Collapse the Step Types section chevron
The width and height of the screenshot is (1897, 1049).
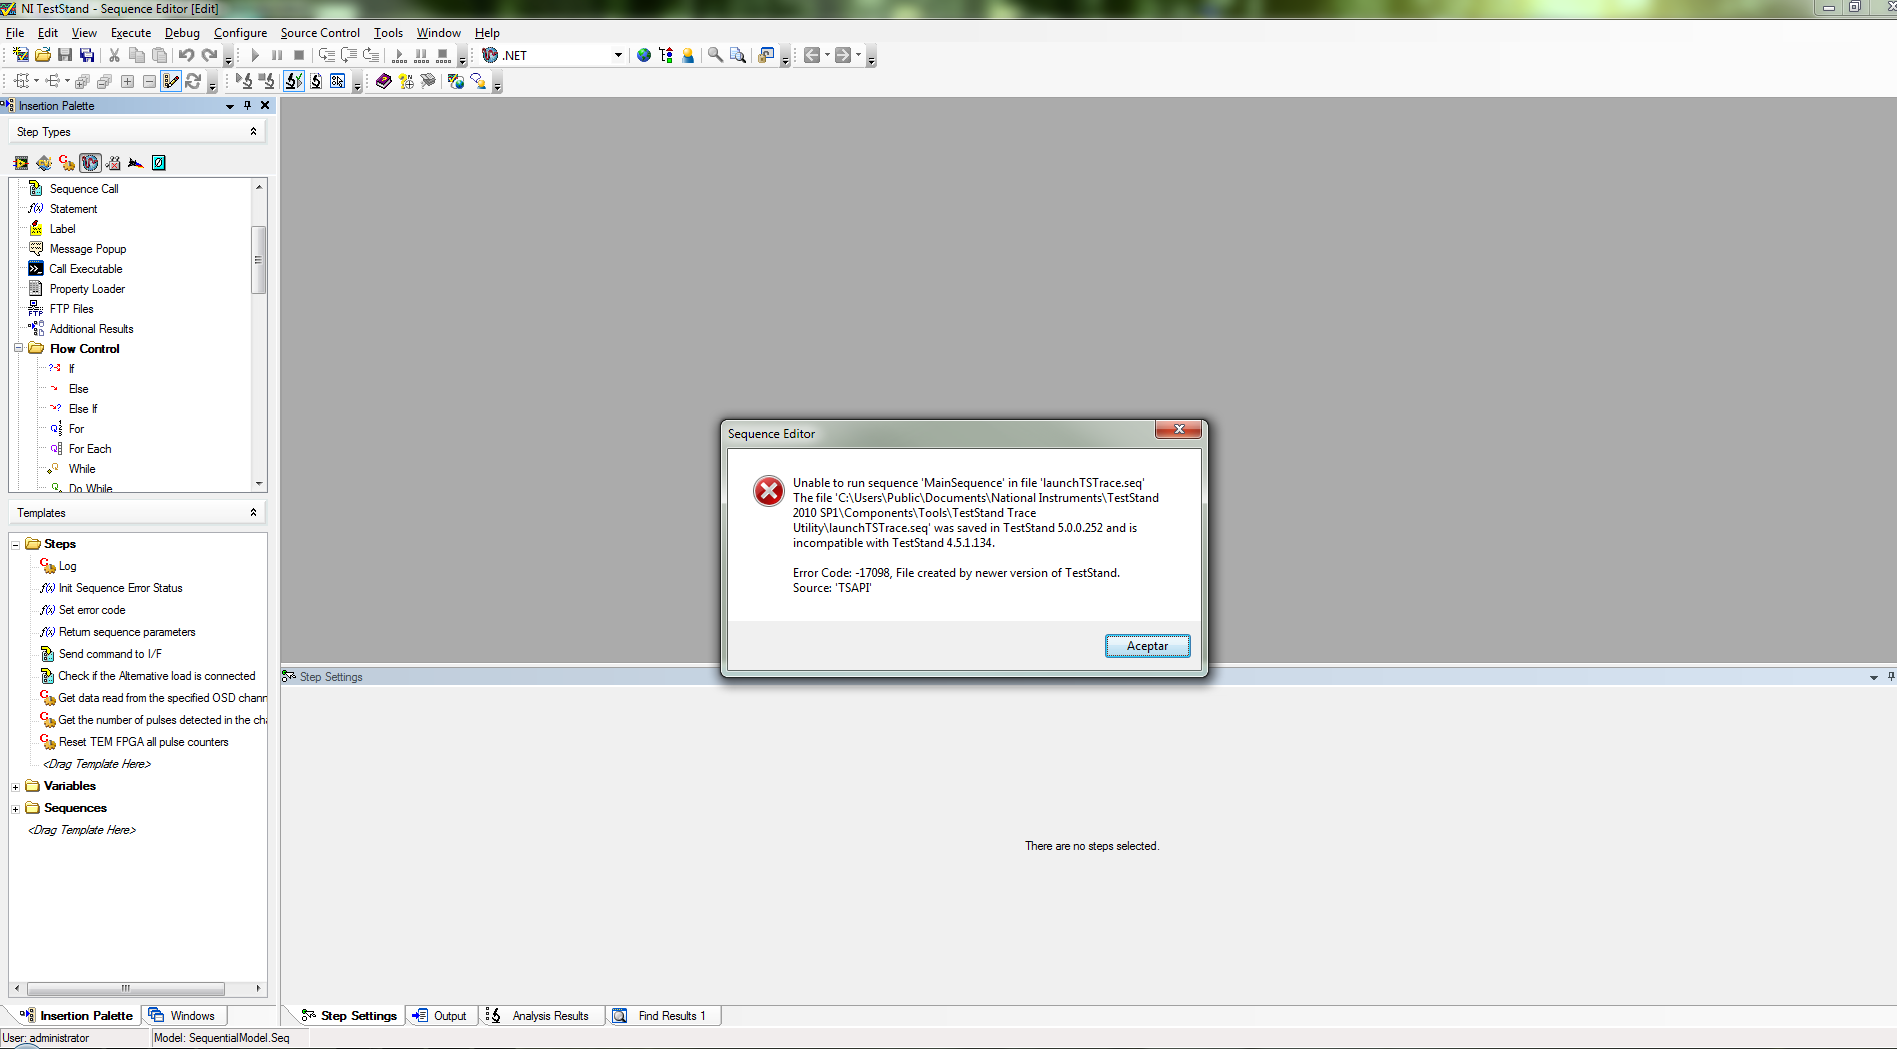tap(253, 131)
